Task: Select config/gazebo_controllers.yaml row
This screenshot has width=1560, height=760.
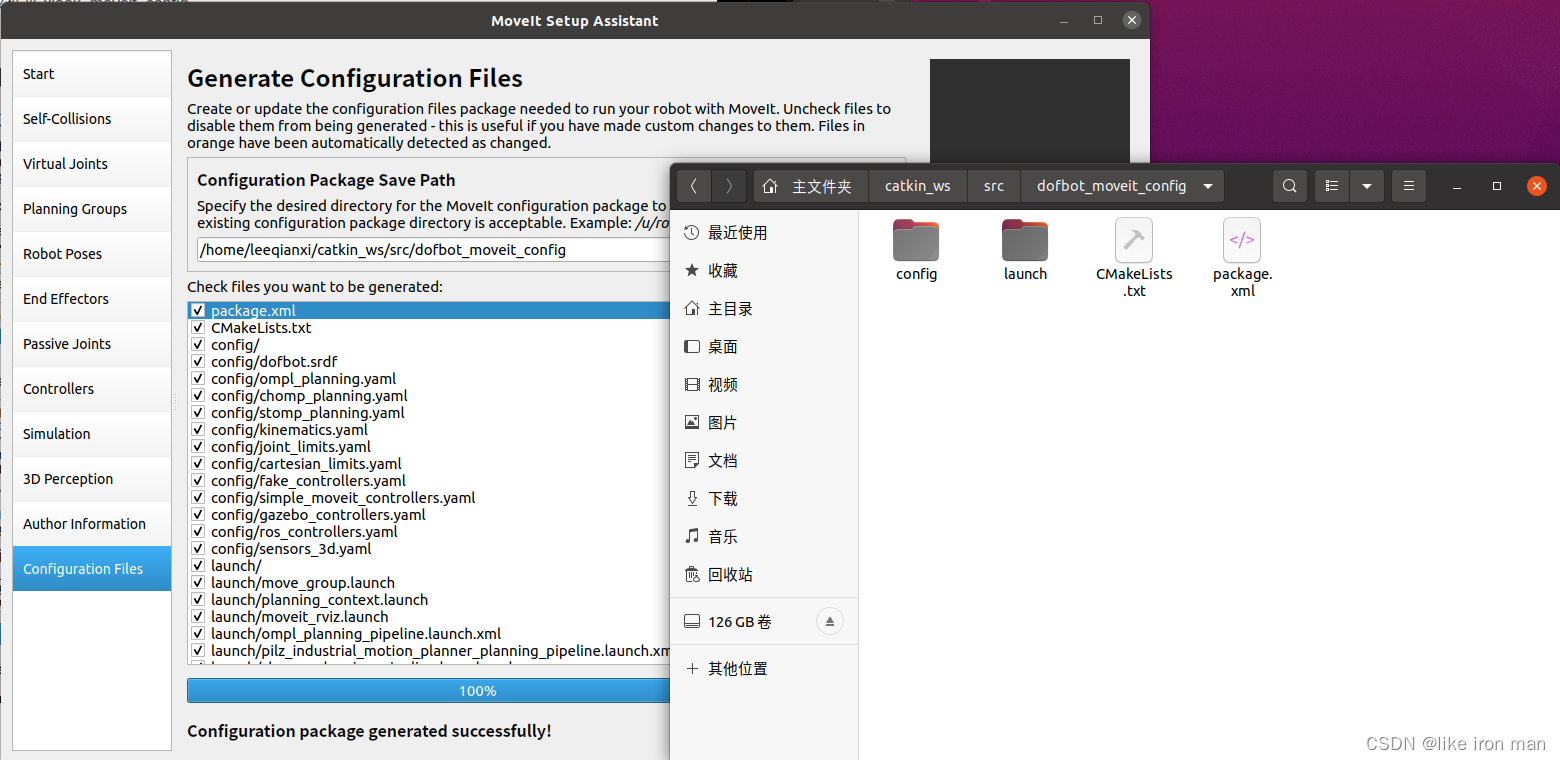Action: tap(429, 515)
